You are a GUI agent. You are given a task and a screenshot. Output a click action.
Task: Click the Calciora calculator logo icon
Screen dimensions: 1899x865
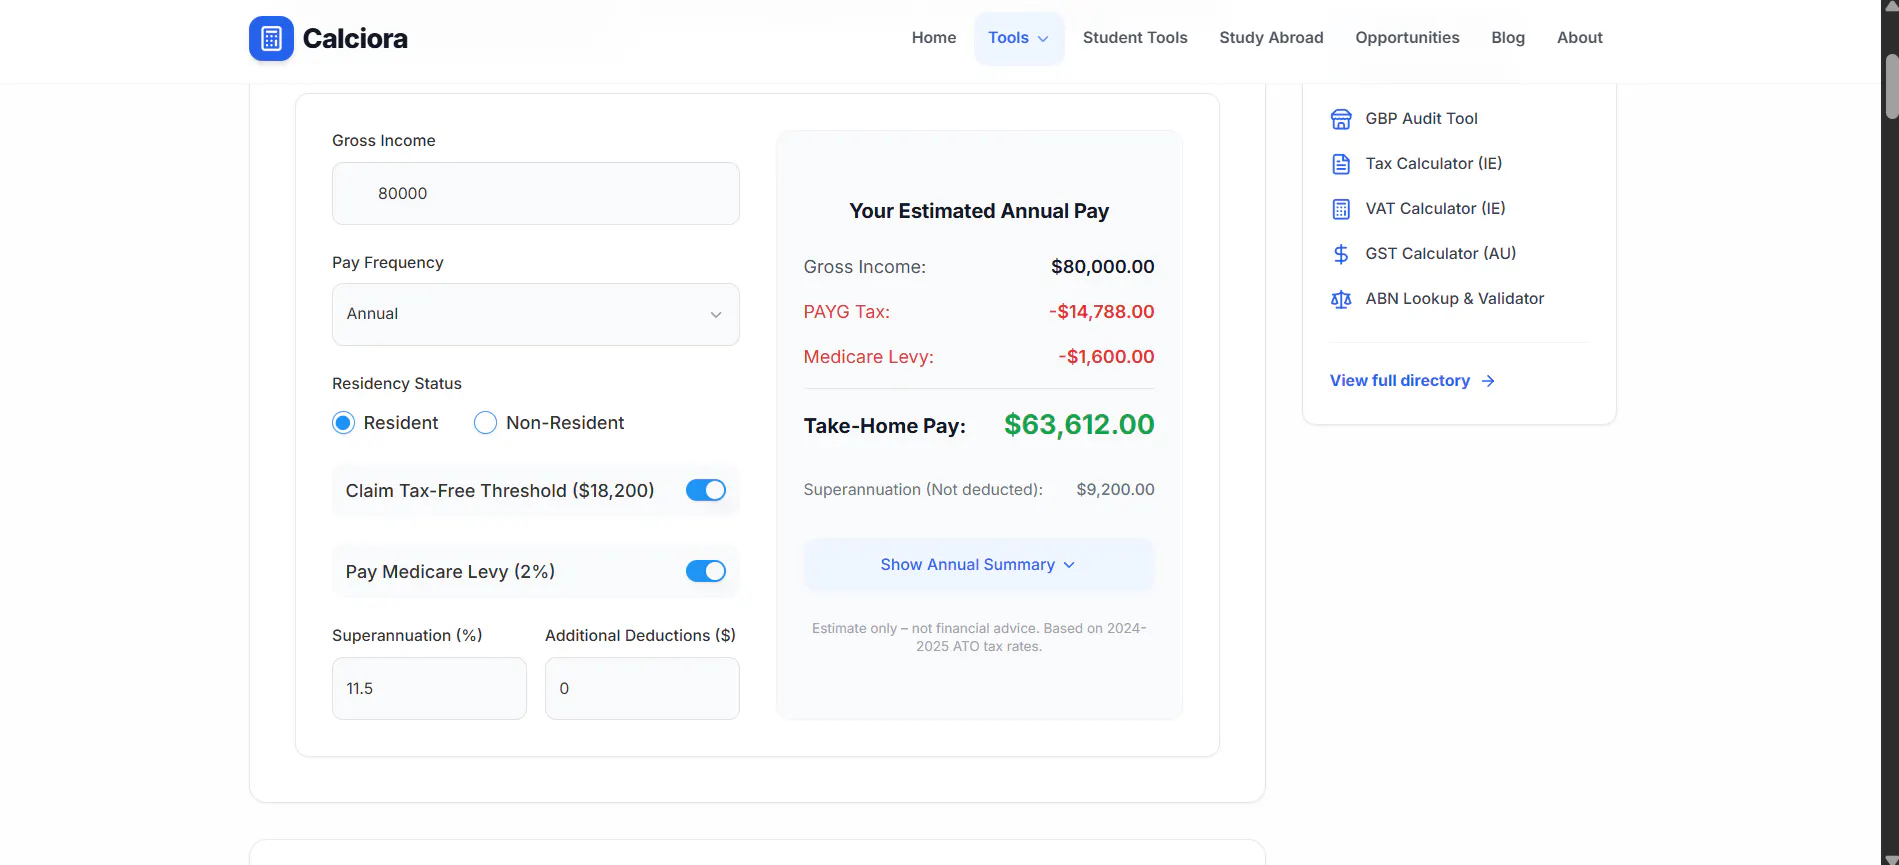(x=271, y=38)
